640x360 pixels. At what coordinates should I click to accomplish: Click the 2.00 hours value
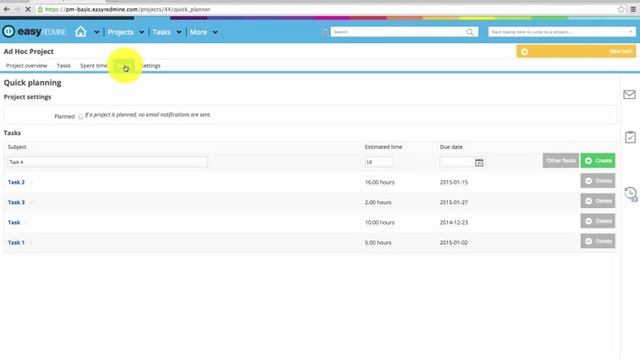(378, 202)
